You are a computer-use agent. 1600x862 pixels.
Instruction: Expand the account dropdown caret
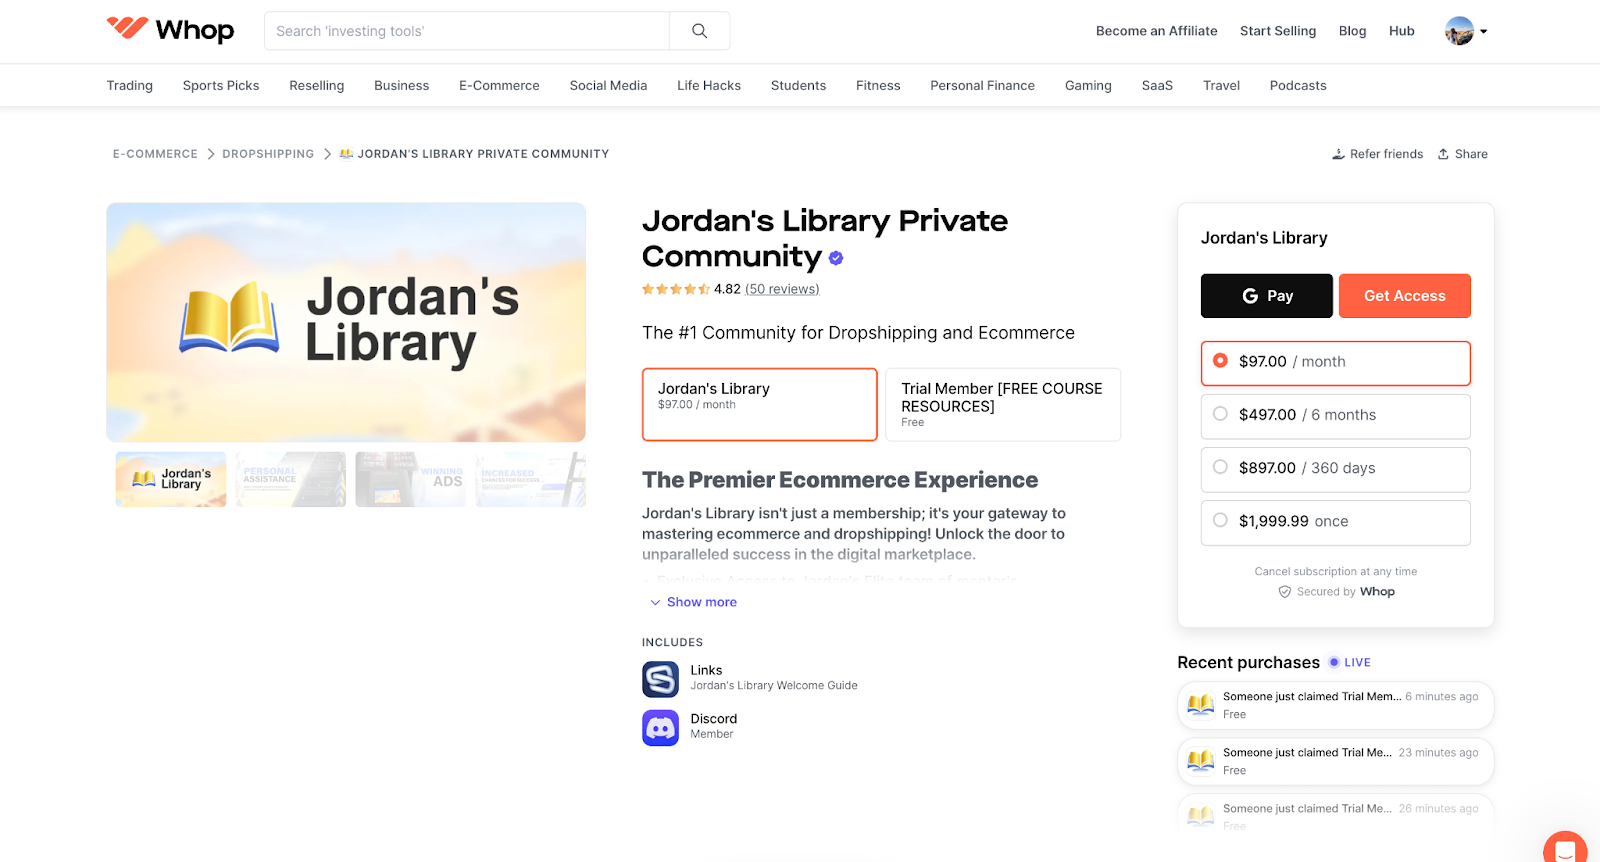(x=1484, y=31)
